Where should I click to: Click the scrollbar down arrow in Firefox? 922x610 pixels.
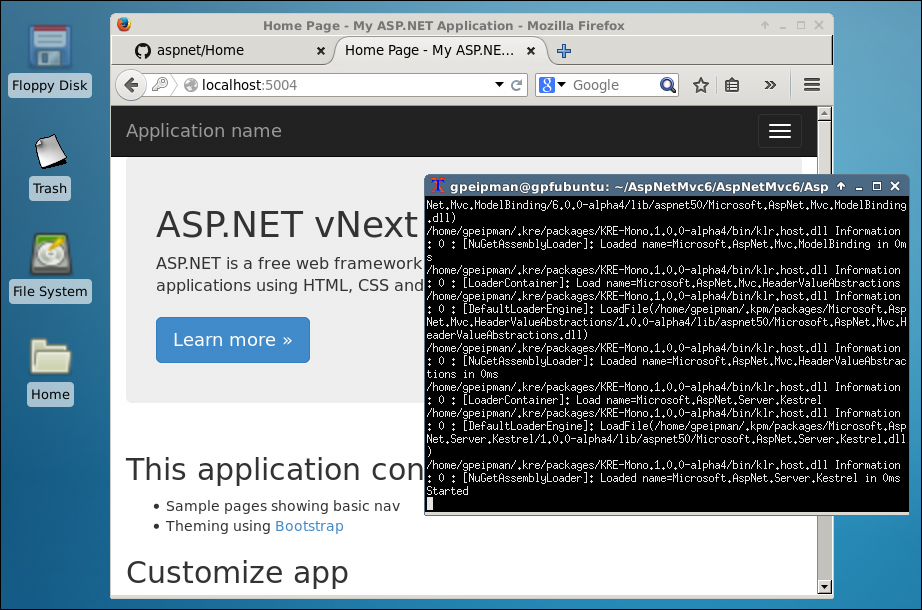coord(824,586)
